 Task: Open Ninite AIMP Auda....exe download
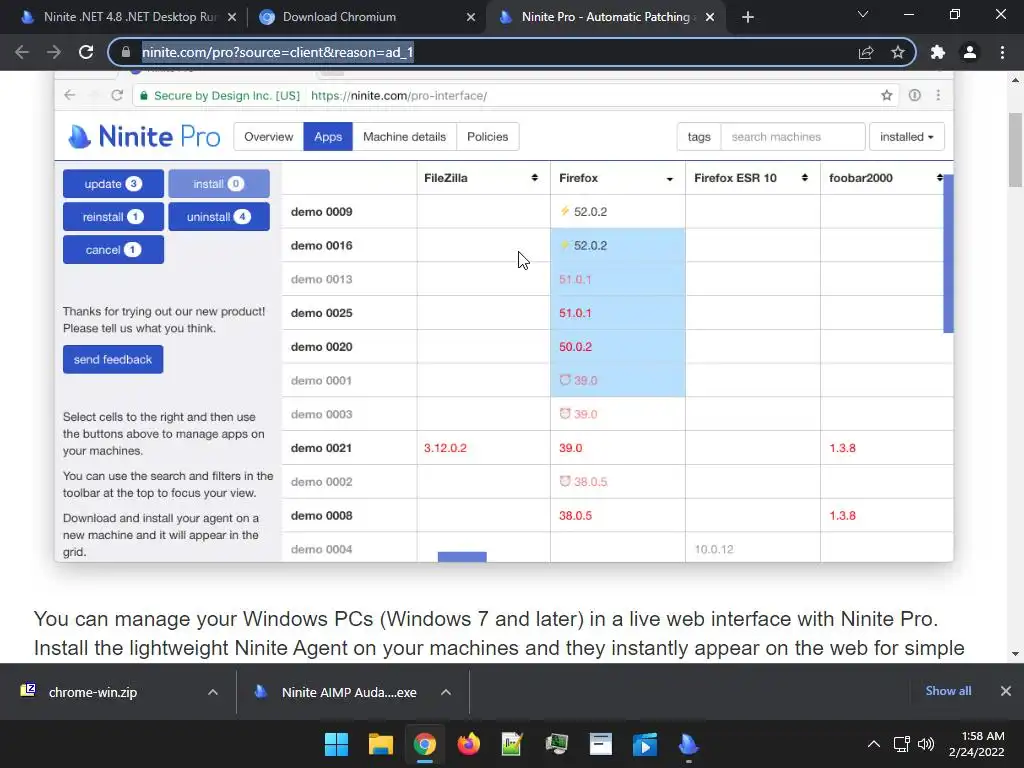pos(349,692)
